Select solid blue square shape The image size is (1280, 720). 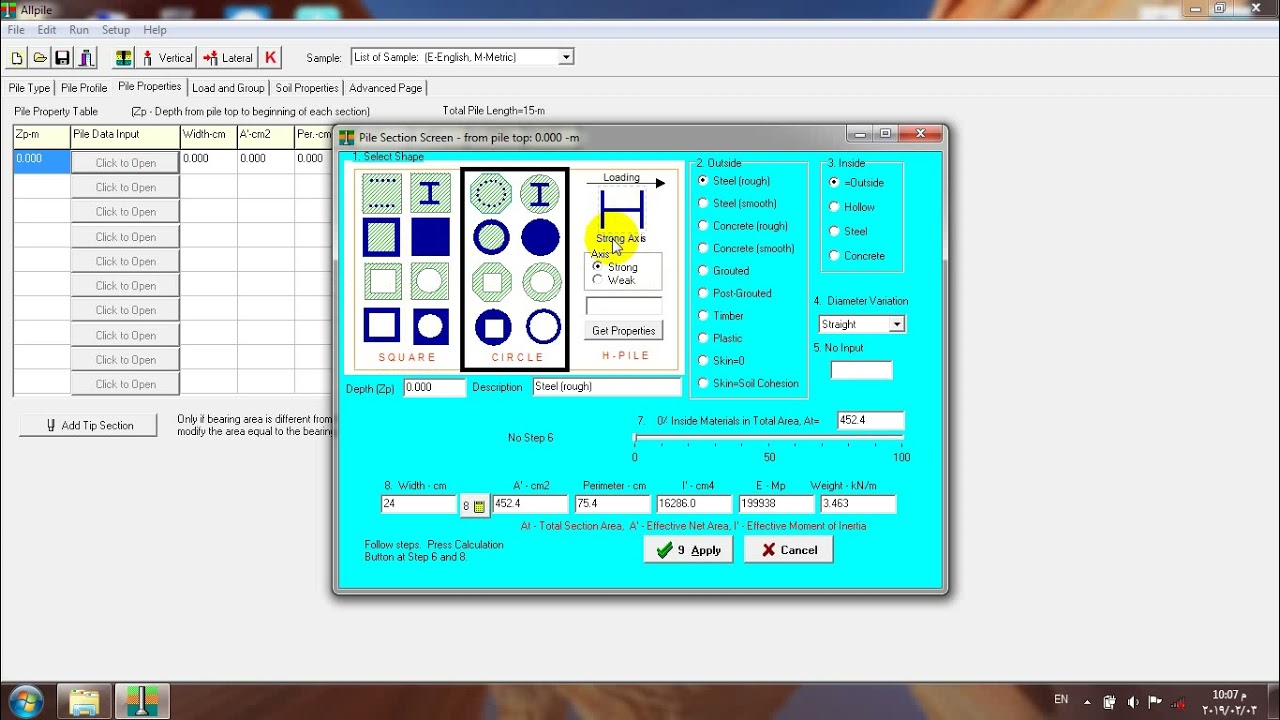tap(430, 237)
